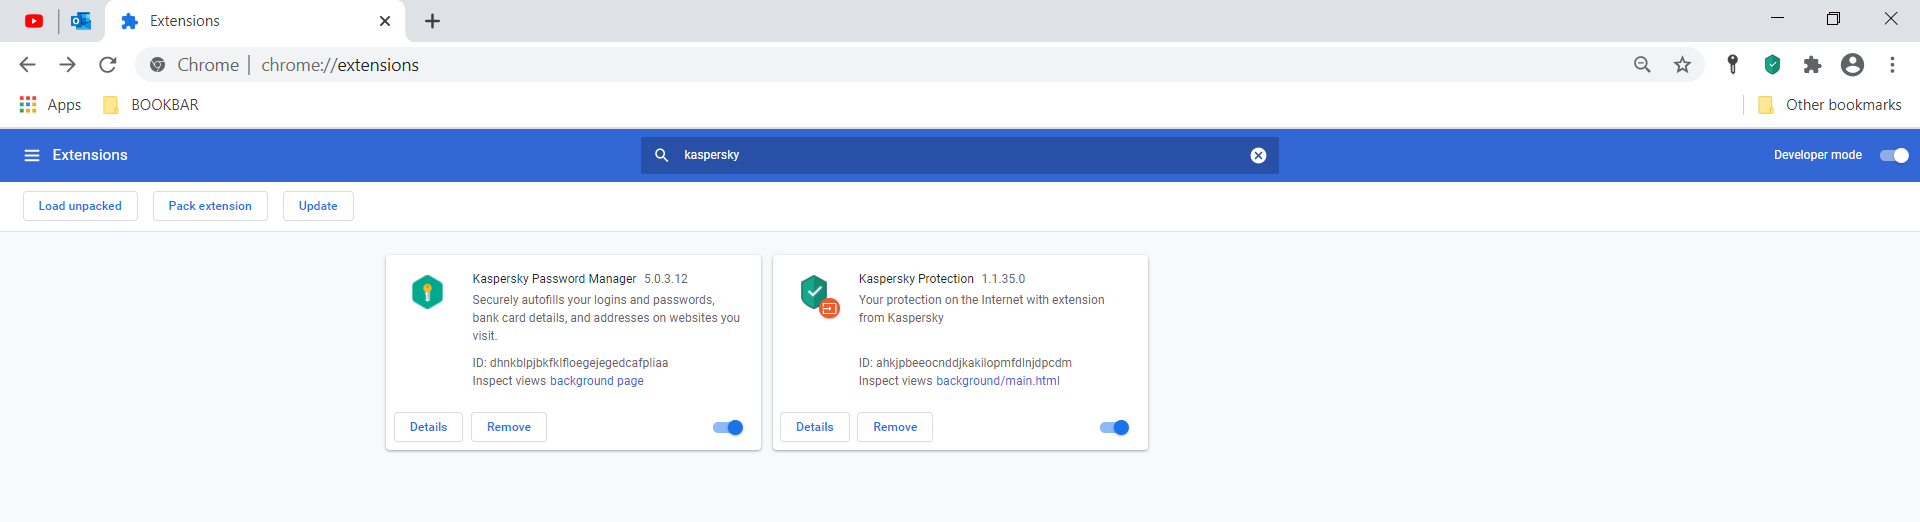Reload the current page
1920x522 pixels.
pos(108,65)
